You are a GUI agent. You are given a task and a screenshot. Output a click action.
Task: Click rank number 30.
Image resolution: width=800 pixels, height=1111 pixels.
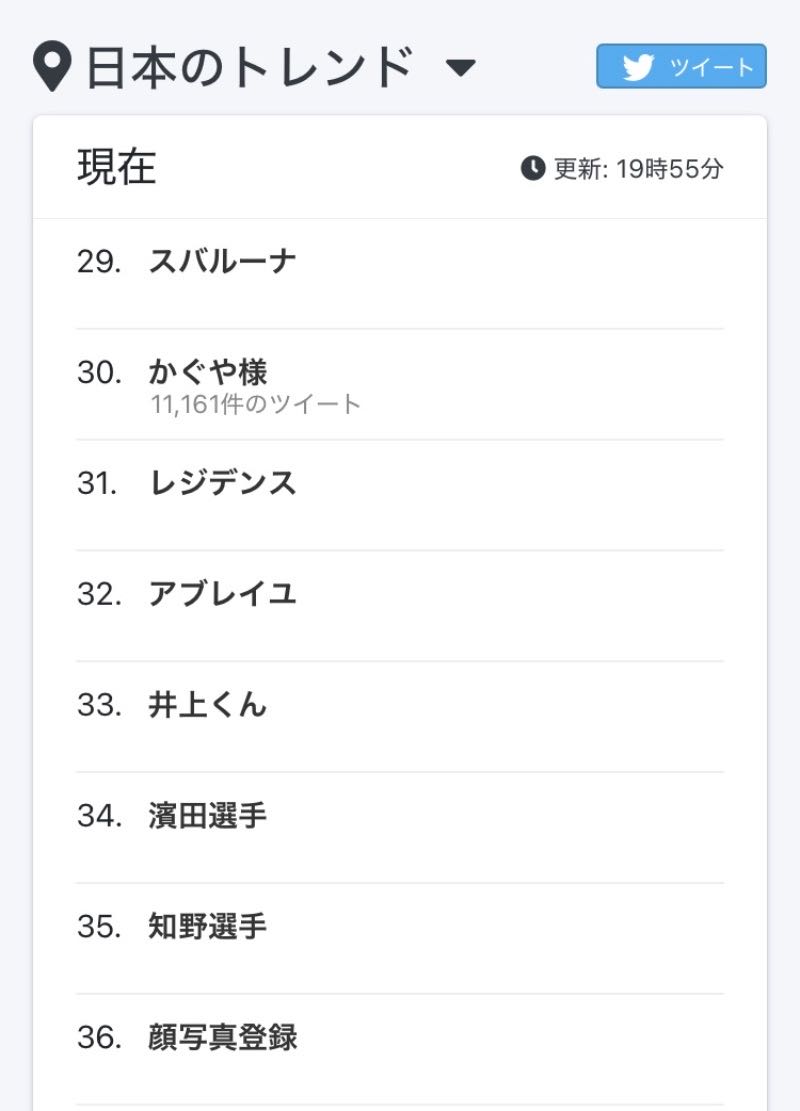point(99,373)
